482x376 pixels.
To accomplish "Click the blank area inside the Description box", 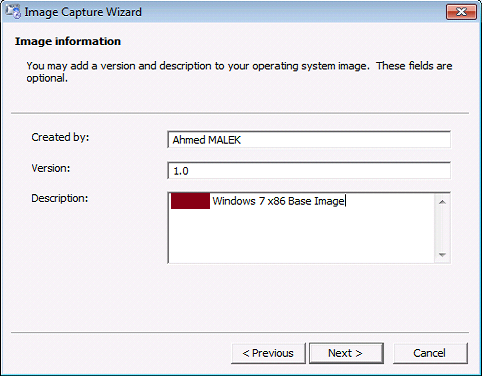I will tap(302, 237).
